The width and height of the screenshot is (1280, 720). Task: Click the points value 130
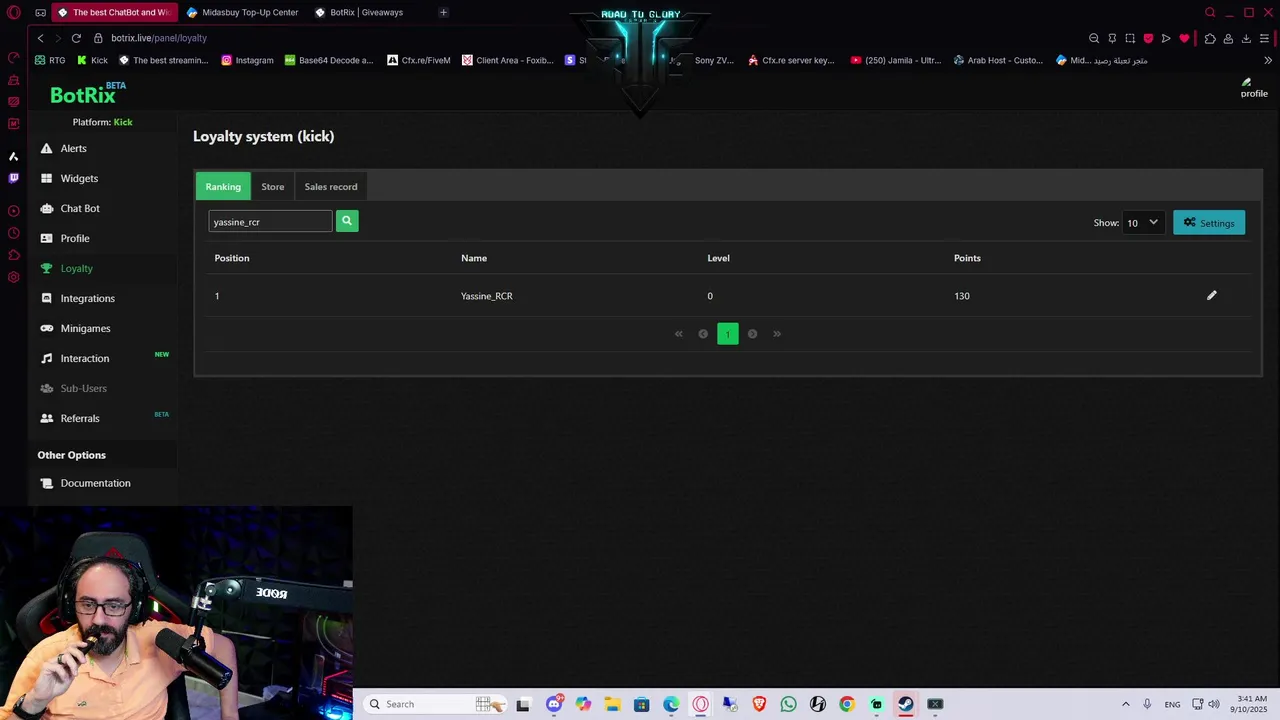tap(962, 296)
